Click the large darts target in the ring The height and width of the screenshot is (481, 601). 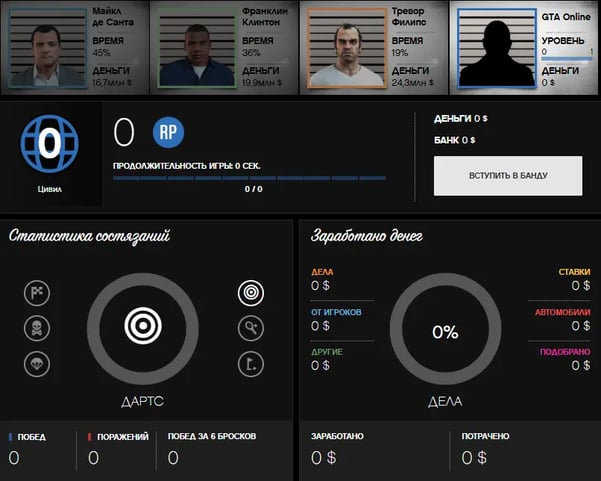point(144,327)
